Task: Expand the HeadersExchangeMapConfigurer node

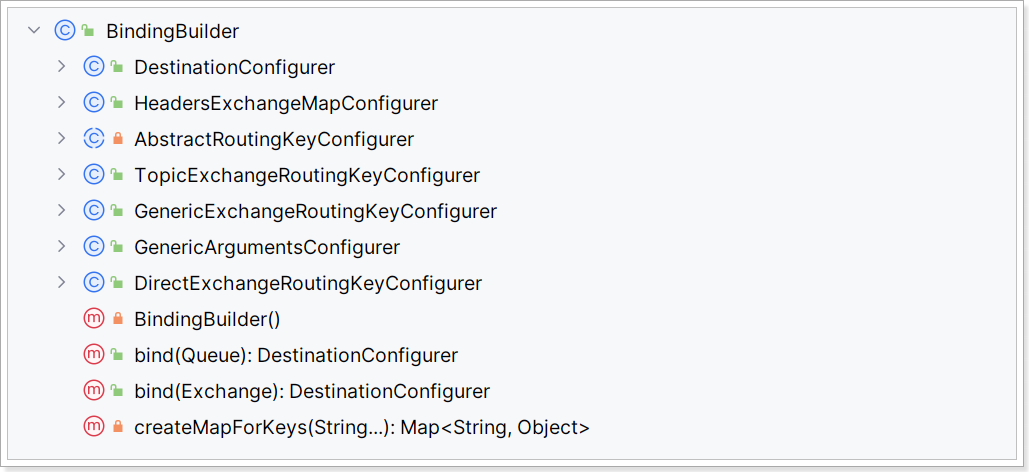Action: click(62, 102)
